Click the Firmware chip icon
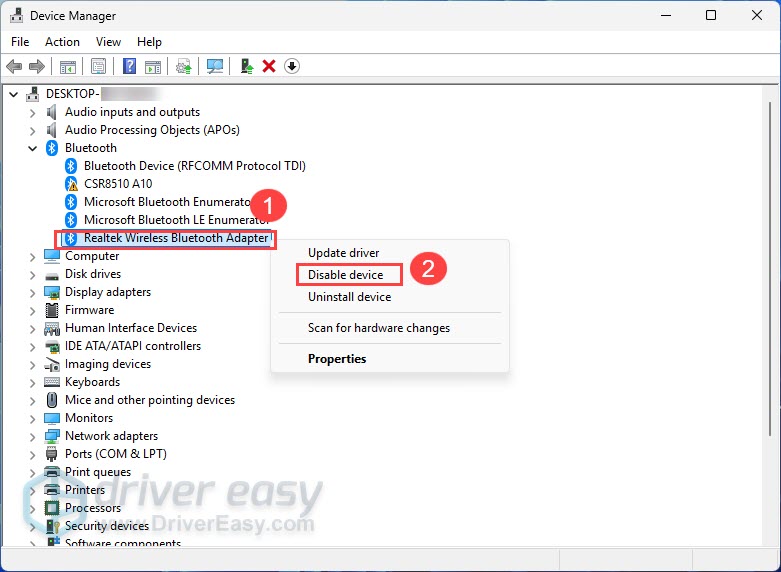Image resolution: width=781 pixels, height=572 pixels. [x=52, y=310]
